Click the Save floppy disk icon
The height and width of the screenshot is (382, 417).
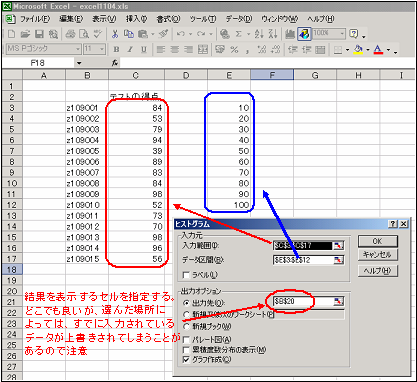coord(39,34)
